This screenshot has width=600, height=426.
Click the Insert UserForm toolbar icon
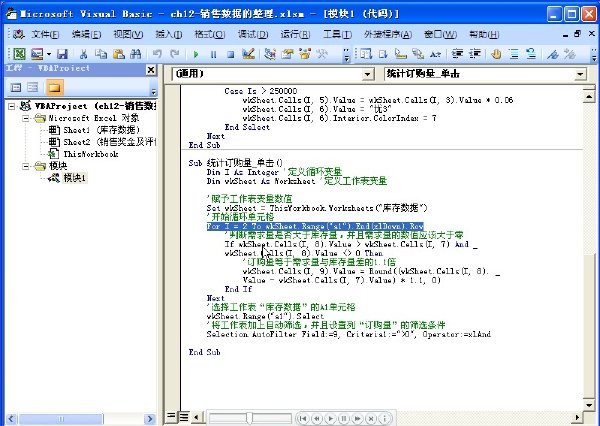point(37,54)
